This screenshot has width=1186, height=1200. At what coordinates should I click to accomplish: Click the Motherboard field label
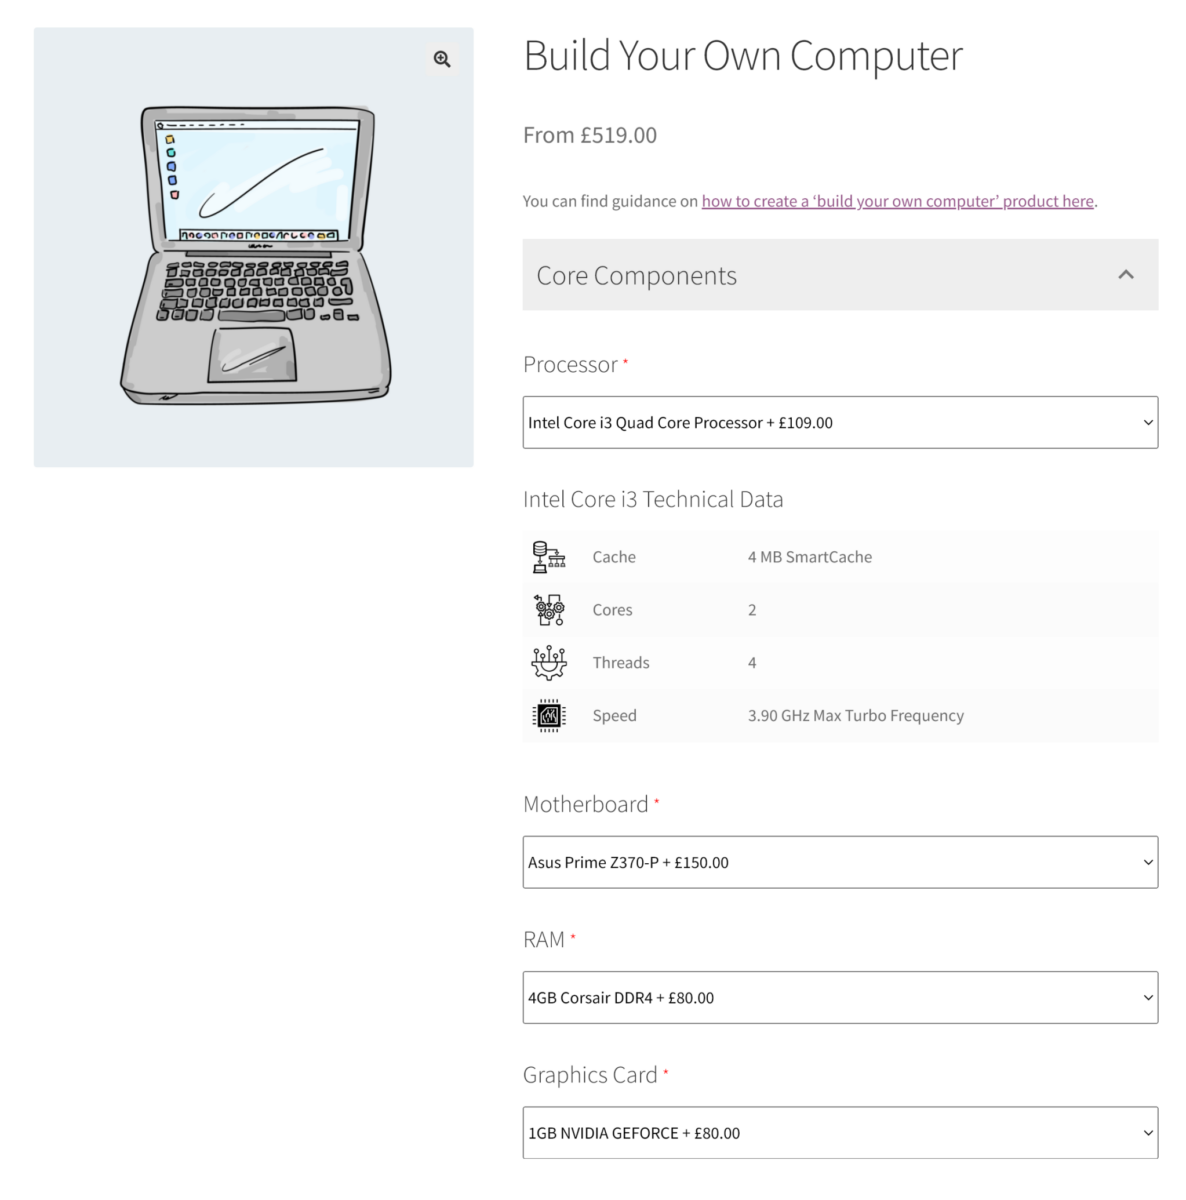(x=586, y=804)
